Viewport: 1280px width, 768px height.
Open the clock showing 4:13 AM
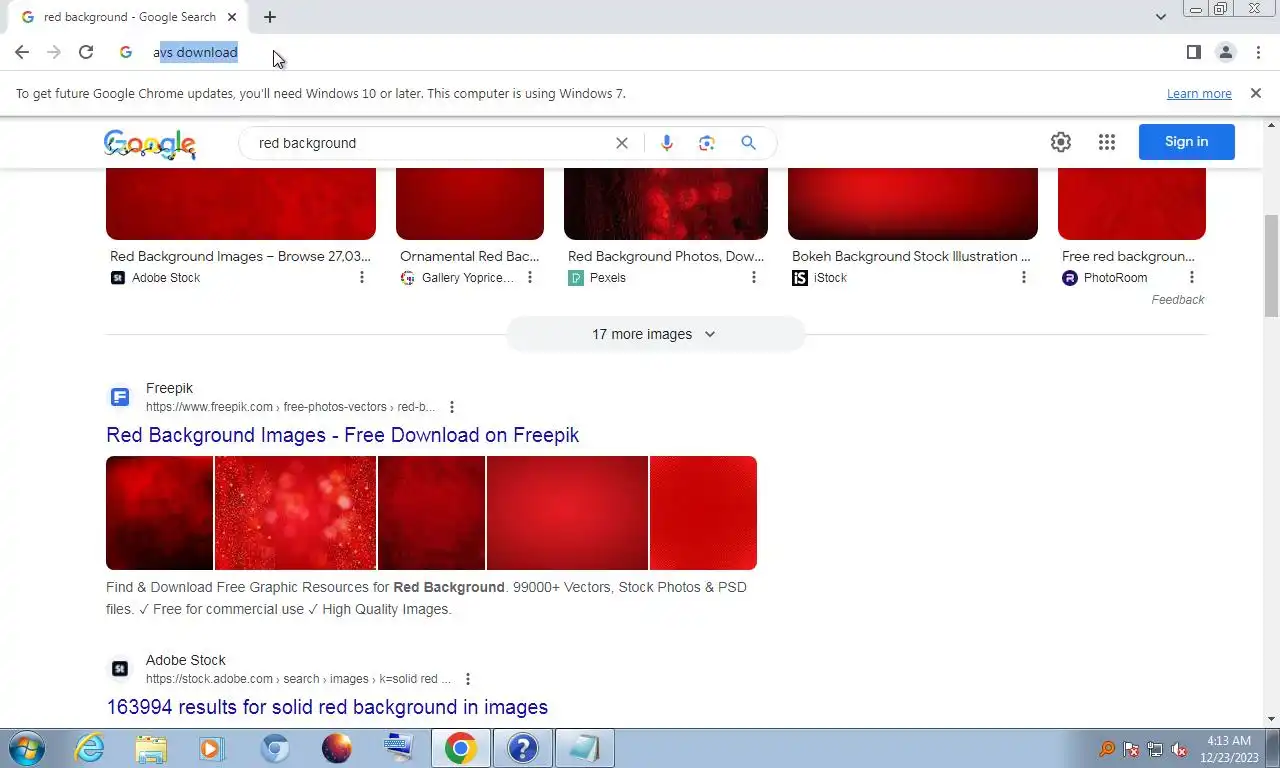tap(1229, 749)
